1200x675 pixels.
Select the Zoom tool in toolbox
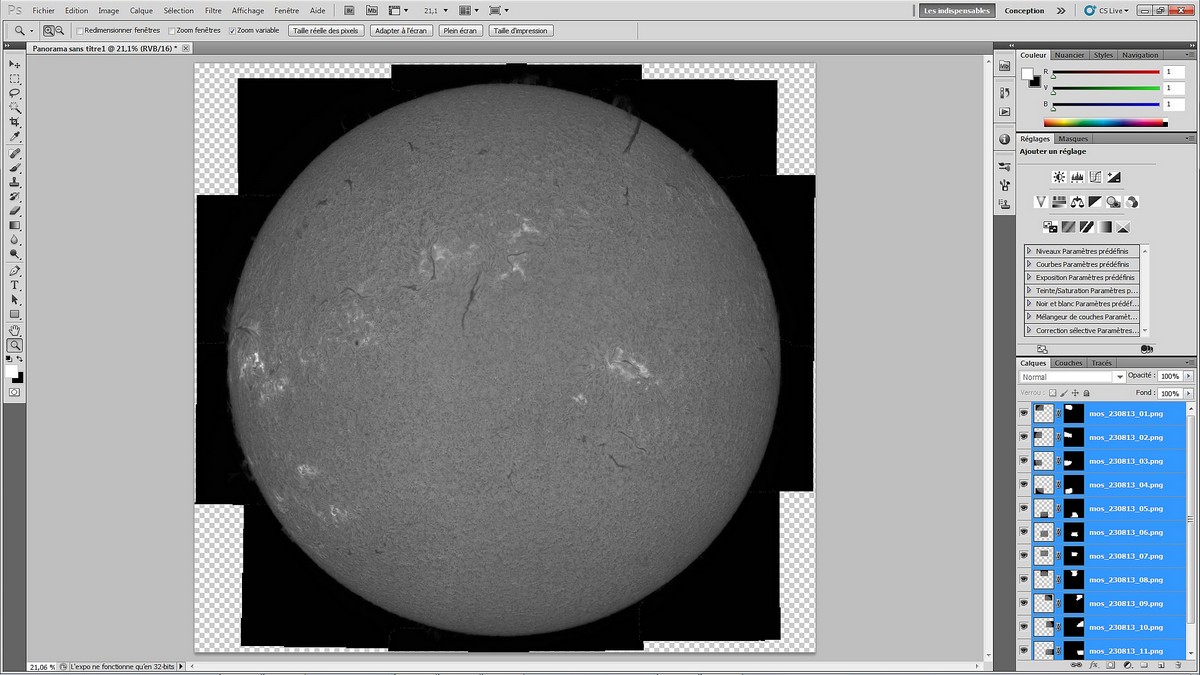click(x=15, y=345)
